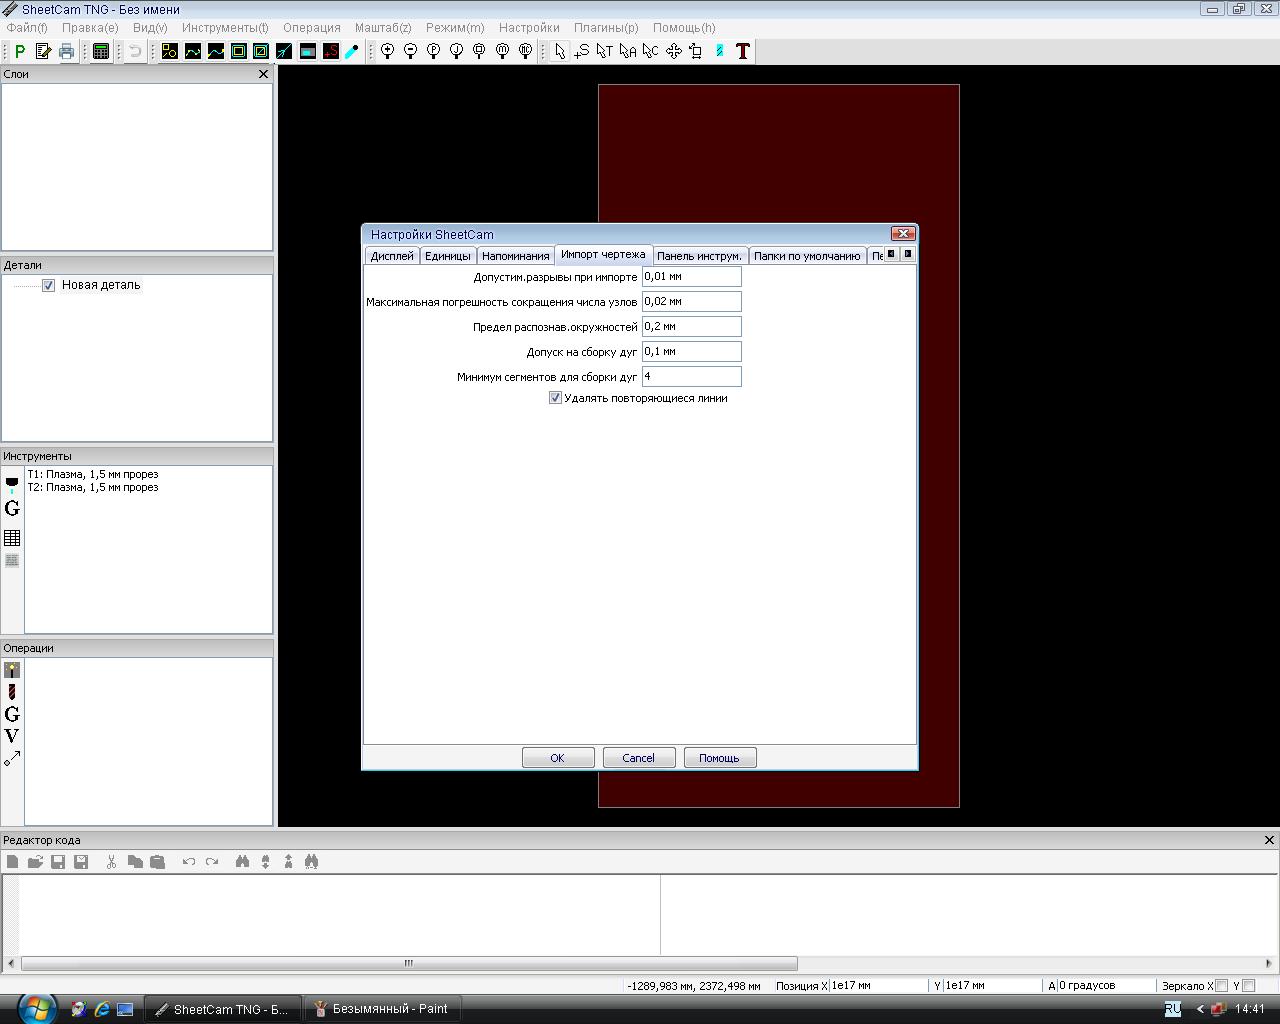Open the calculator tool icon
The image size is (1280, 1024).
click(x=101, y=51)
